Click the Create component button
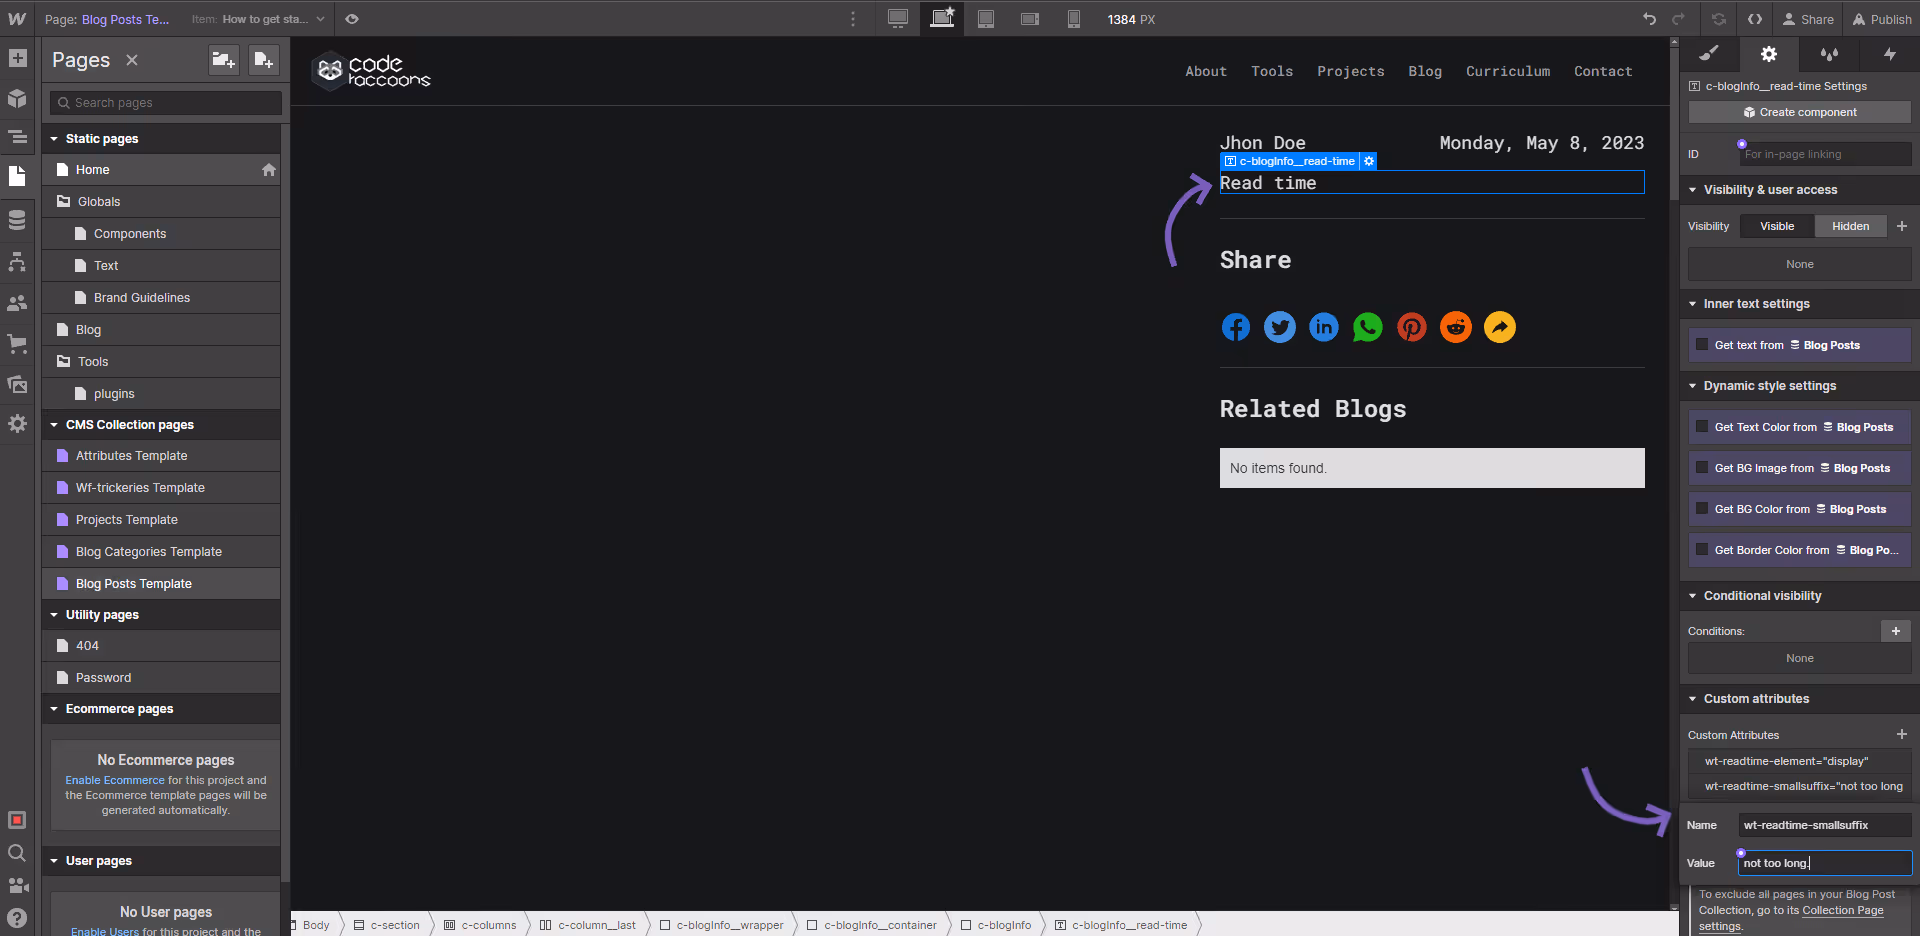Screen dimensions: 1920x936 coord(1799,112)
